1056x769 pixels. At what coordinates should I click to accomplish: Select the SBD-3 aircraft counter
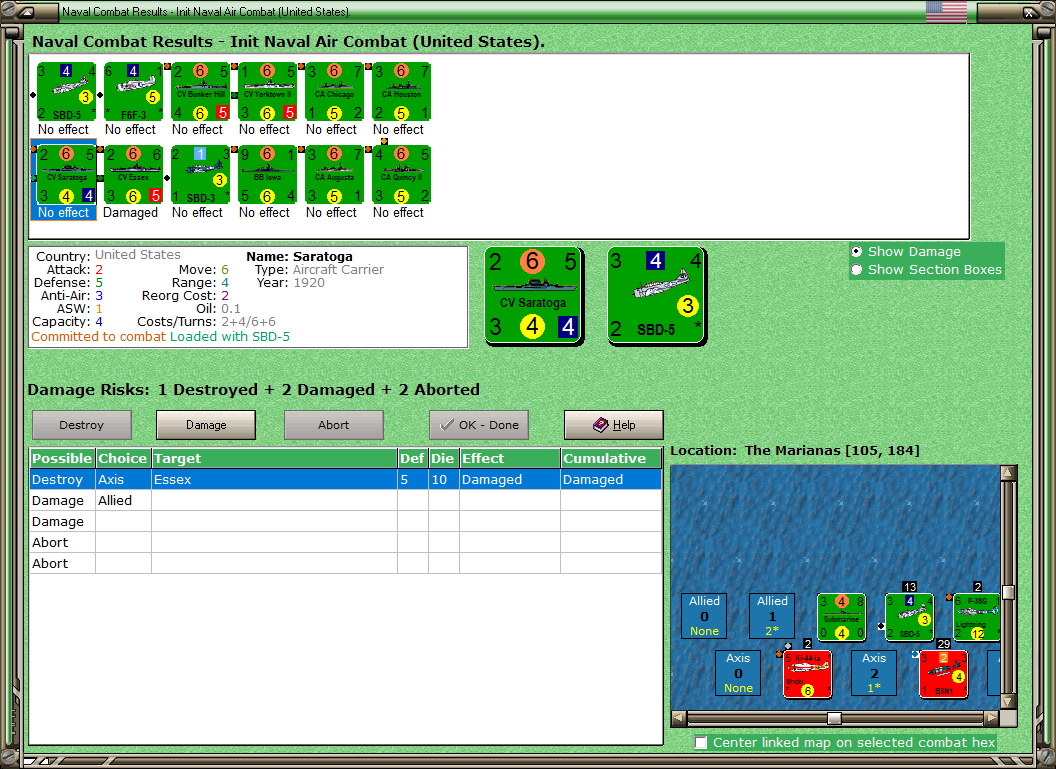[200, 174]
